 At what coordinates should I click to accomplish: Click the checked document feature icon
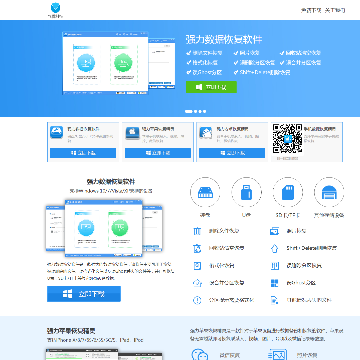(x=197, y=266)
